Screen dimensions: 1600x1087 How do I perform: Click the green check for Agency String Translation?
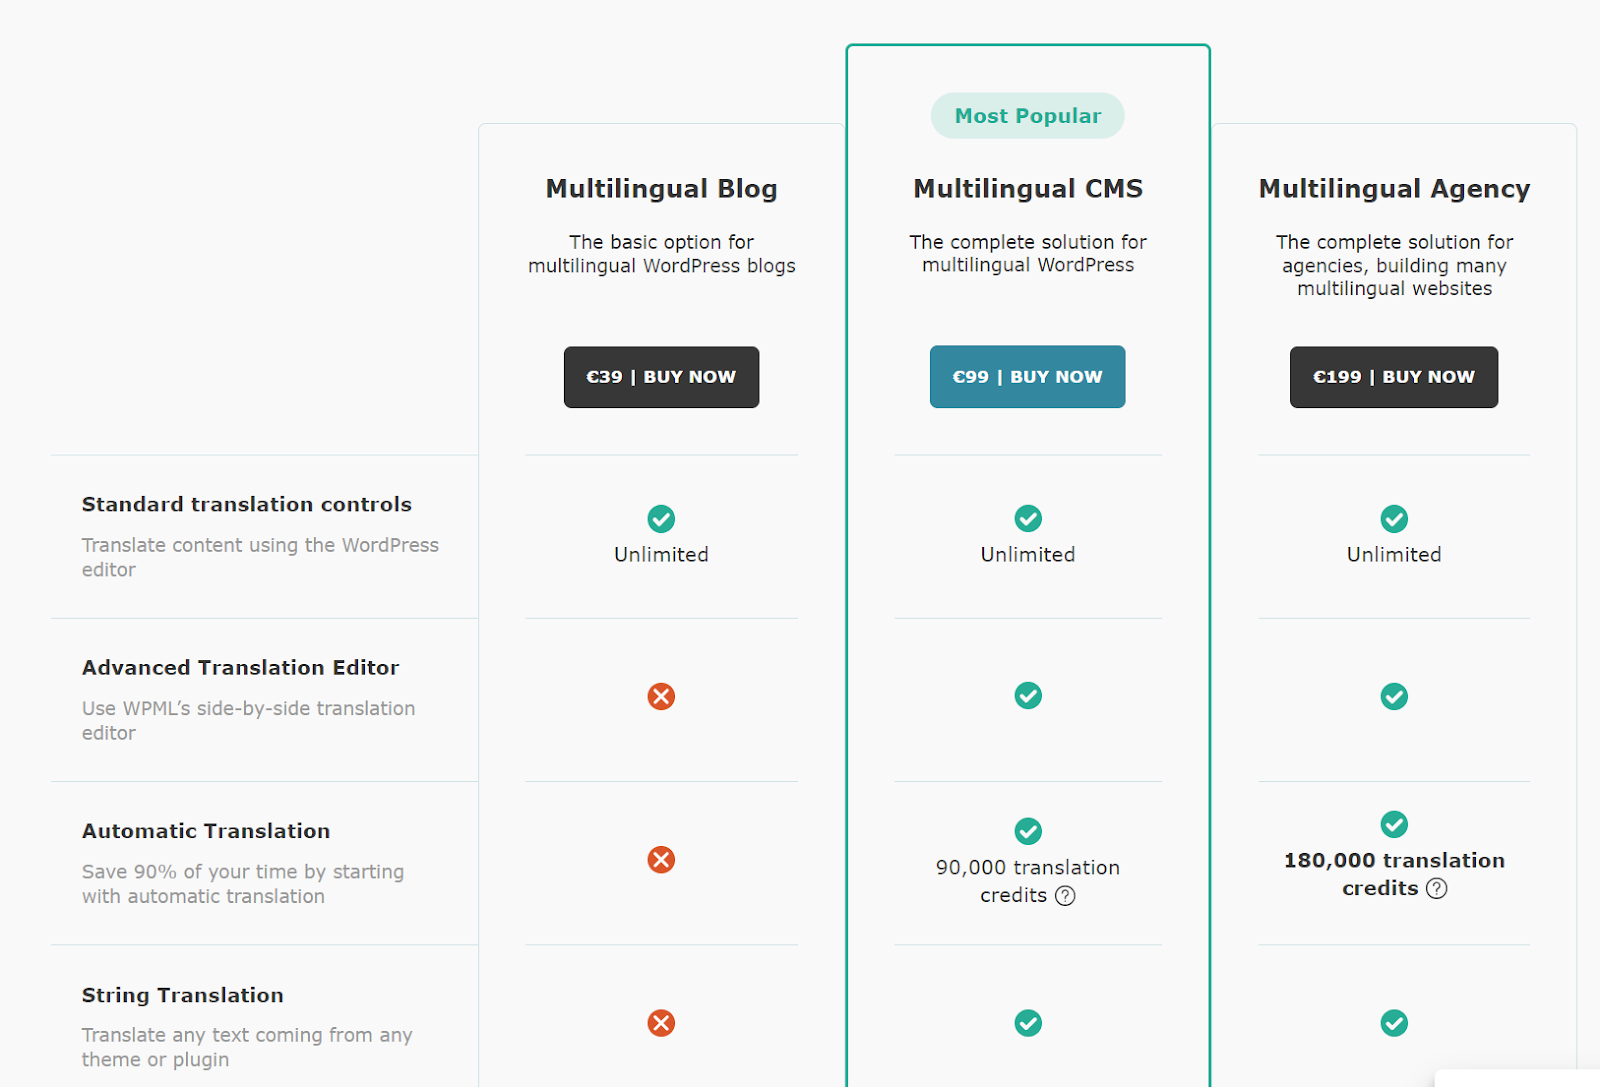coord(1394,1023)
